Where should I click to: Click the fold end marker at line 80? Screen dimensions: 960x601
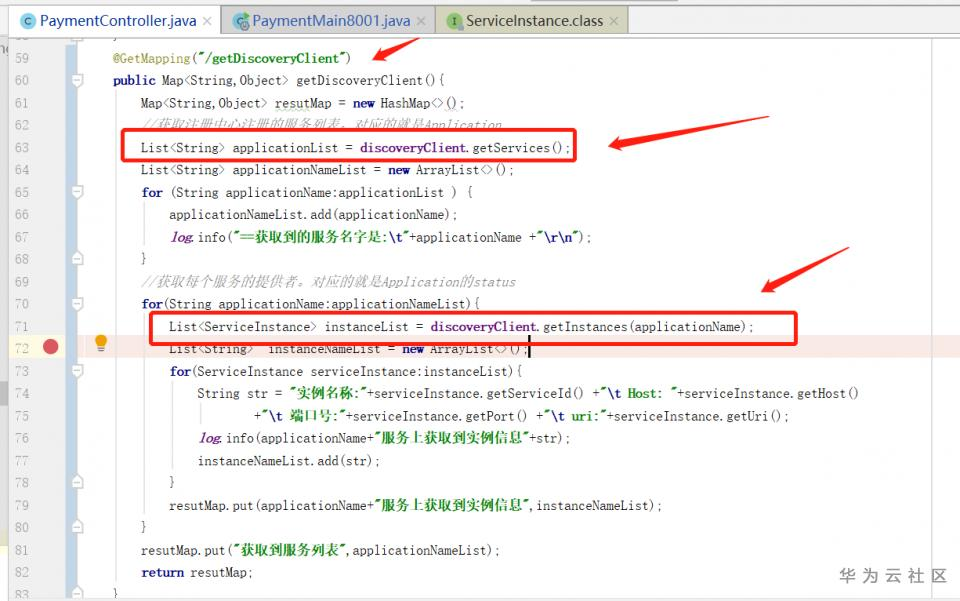(77, 526)
